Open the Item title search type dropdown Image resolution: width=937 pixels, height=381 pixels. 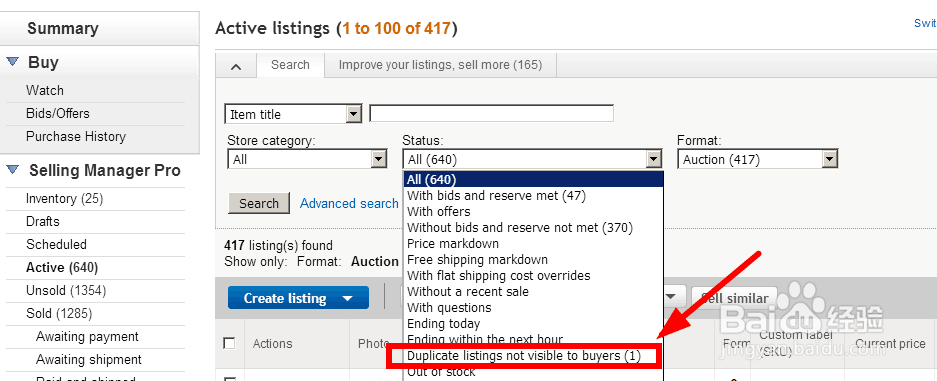354,113
